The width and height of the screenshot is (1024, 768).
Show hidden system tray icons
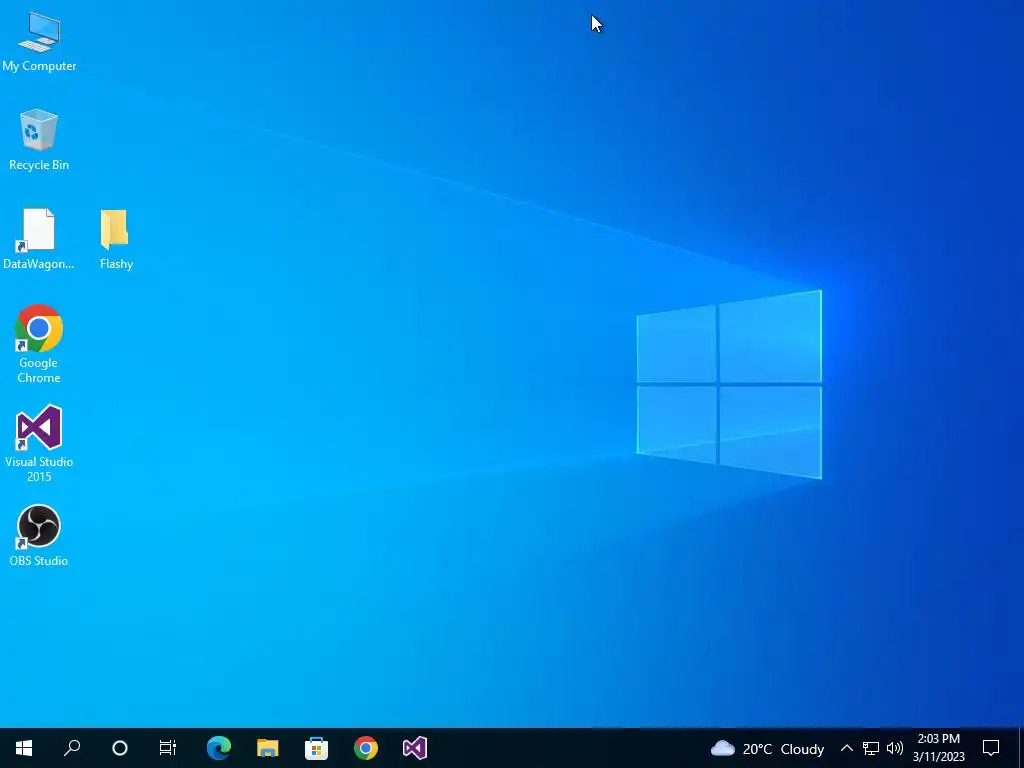coord(846,748)
